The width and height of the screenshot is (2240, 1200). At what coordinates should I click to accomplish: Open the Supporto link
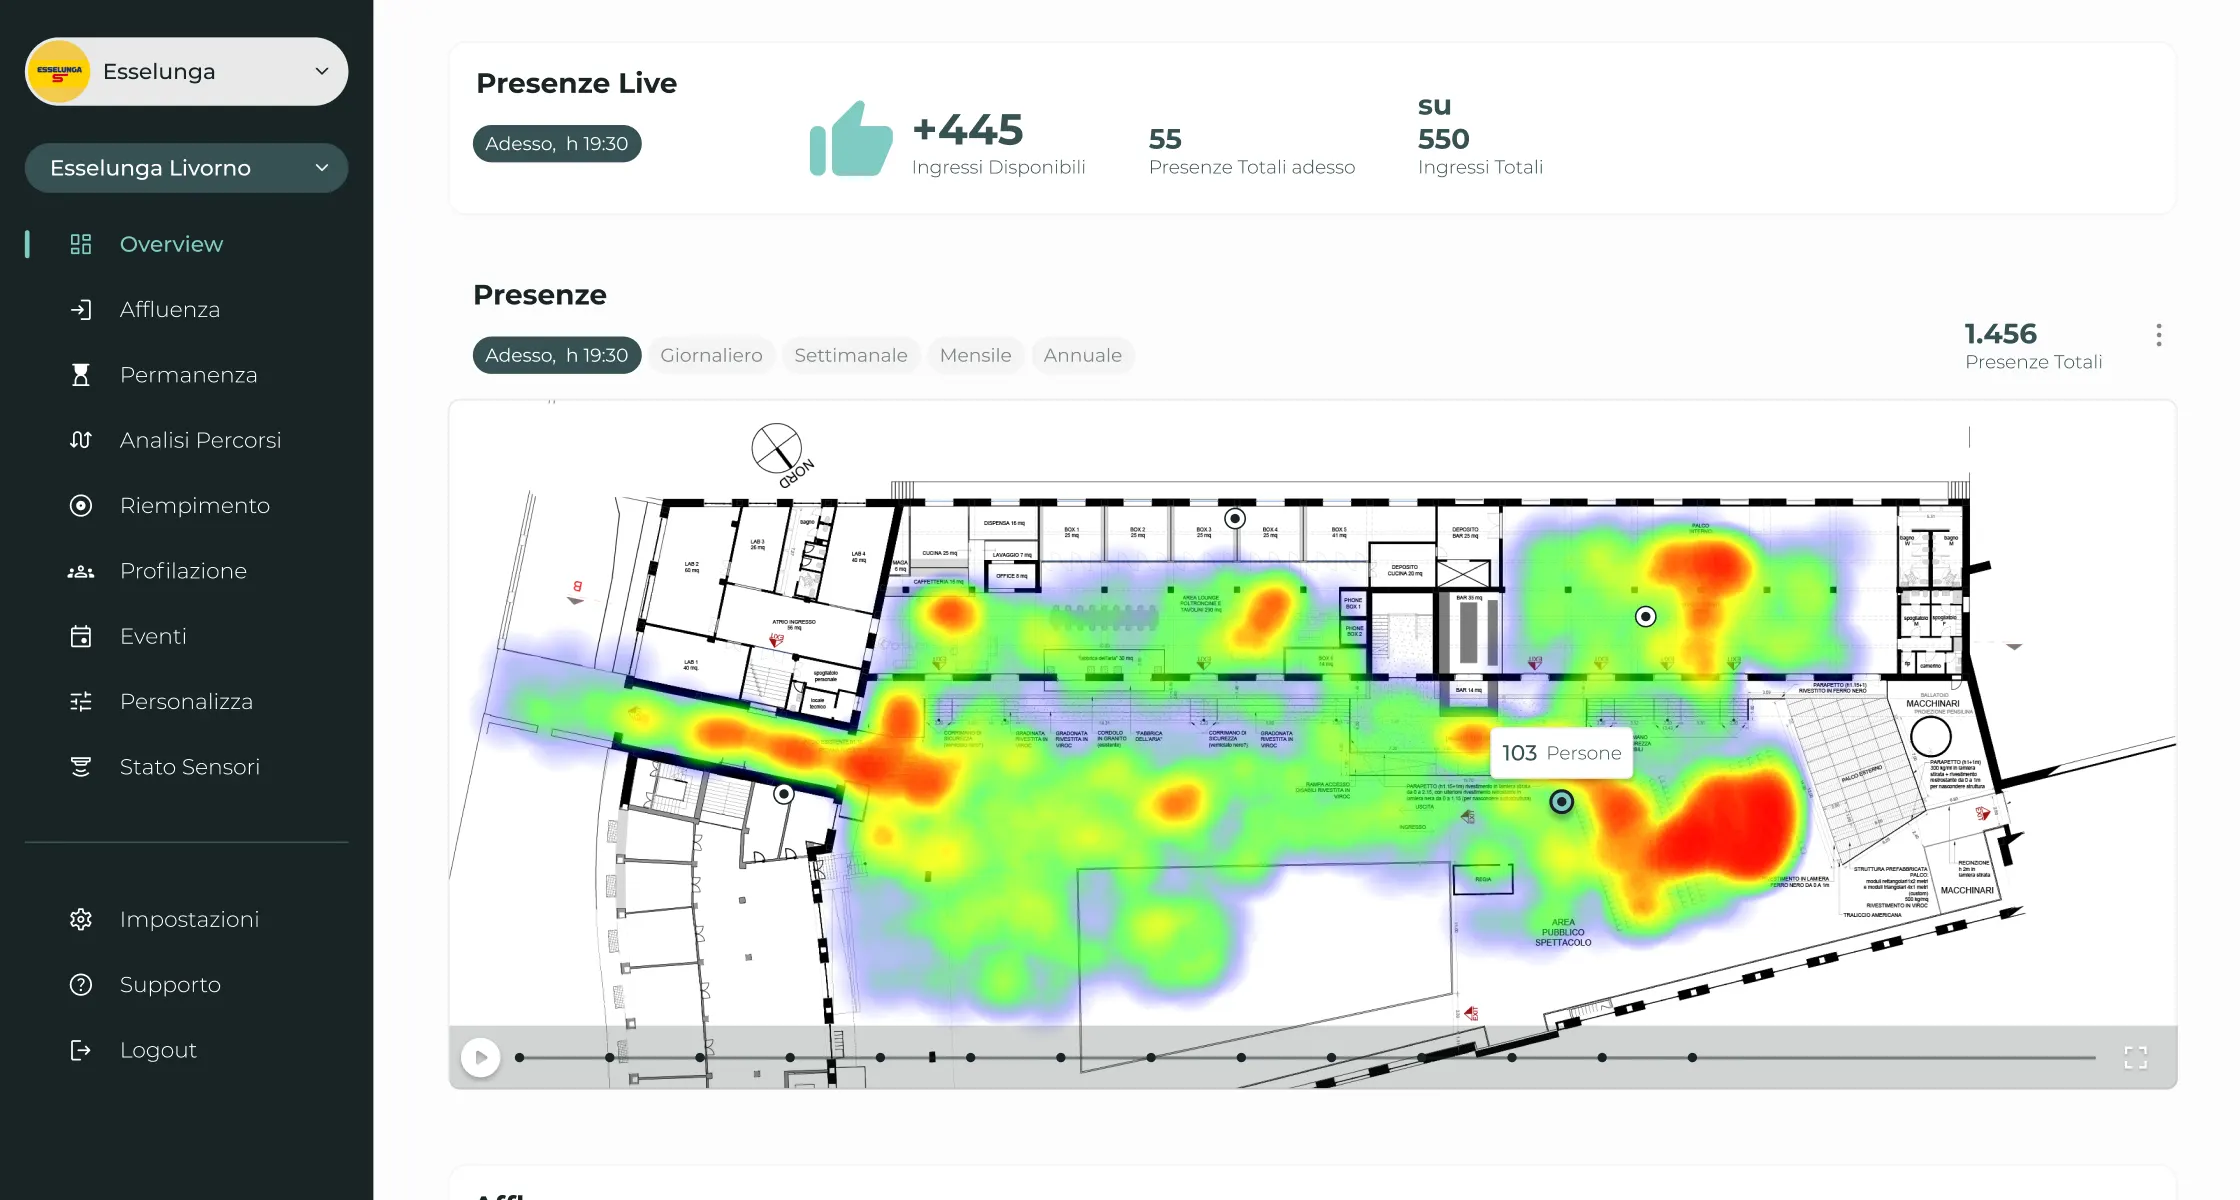[x=170, y=985]
